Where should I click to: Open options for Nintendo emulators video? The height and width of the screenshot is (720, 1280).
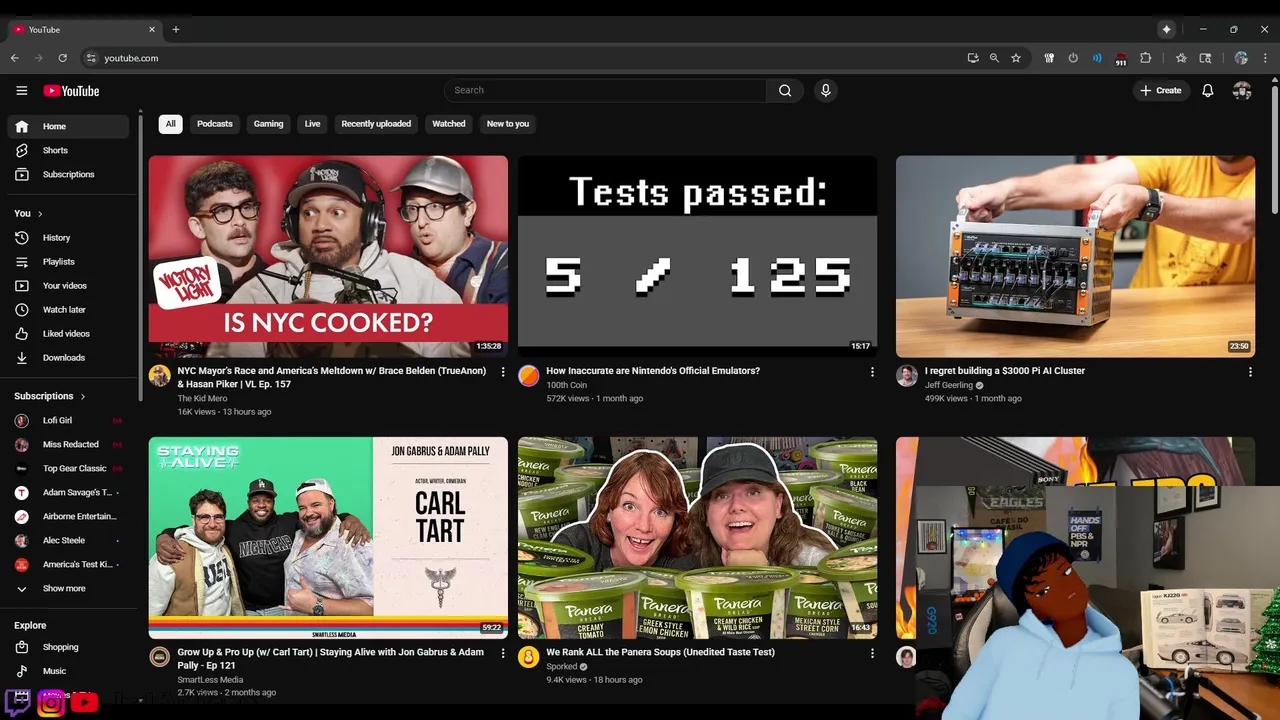tap(872, 372)
